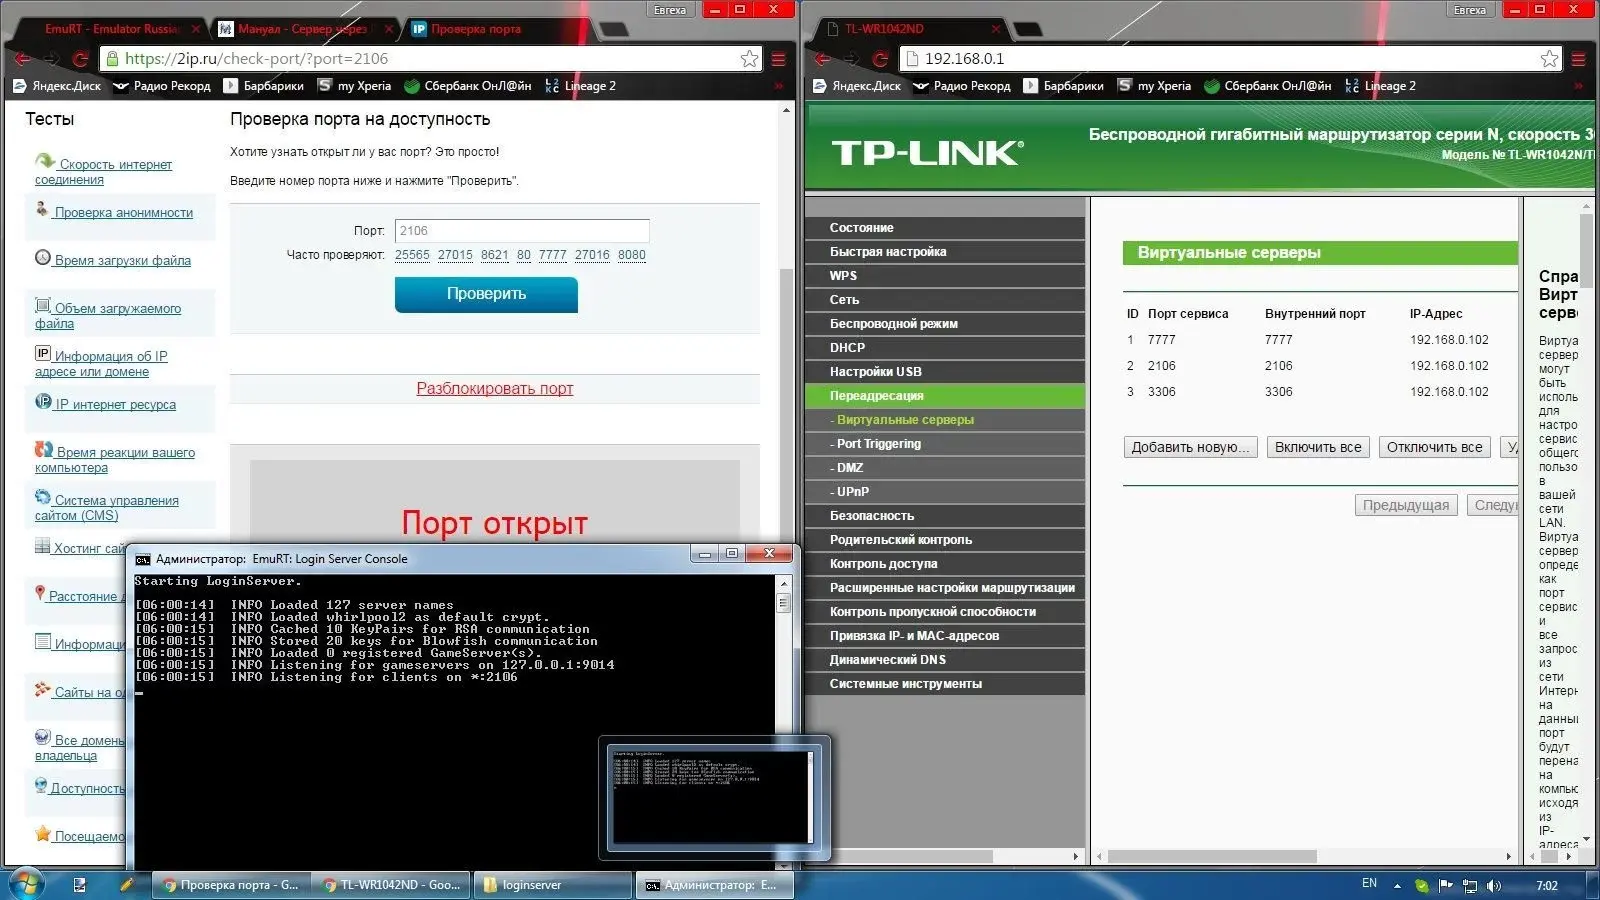Open loginserver folder taskbar button
The width and height of the screenshot is (1600, 900).
[552, 885]
